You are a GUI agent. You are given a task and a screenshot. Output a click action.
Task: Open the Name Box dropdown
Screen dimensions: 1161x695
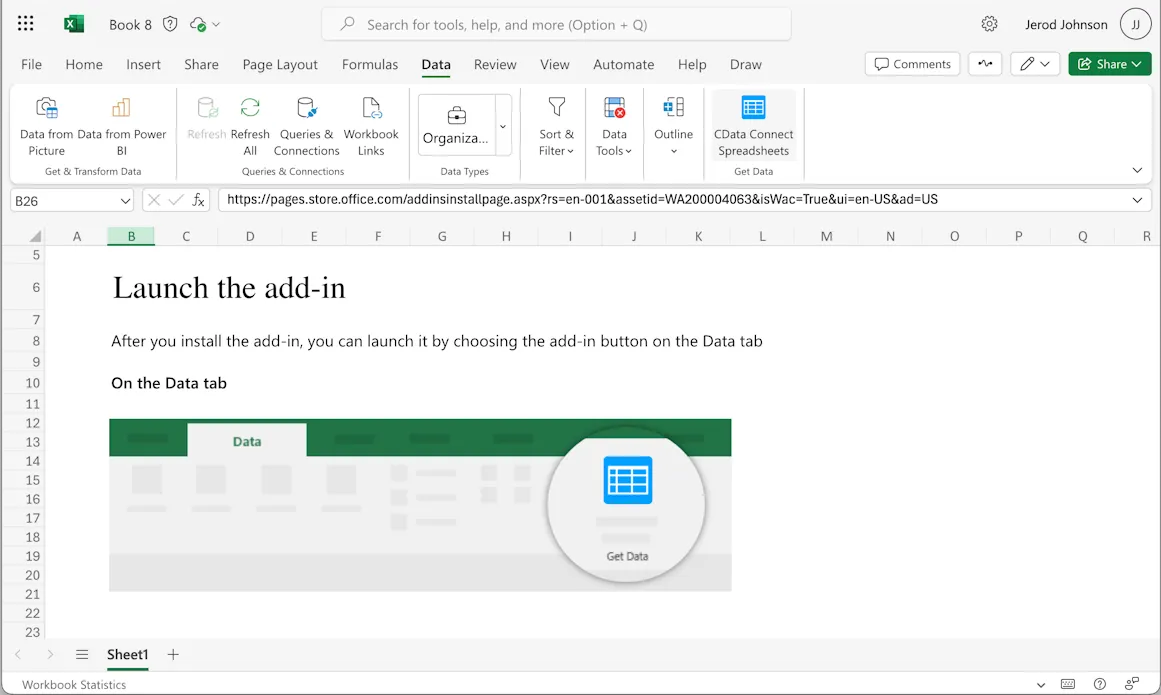tap(123, 200)
